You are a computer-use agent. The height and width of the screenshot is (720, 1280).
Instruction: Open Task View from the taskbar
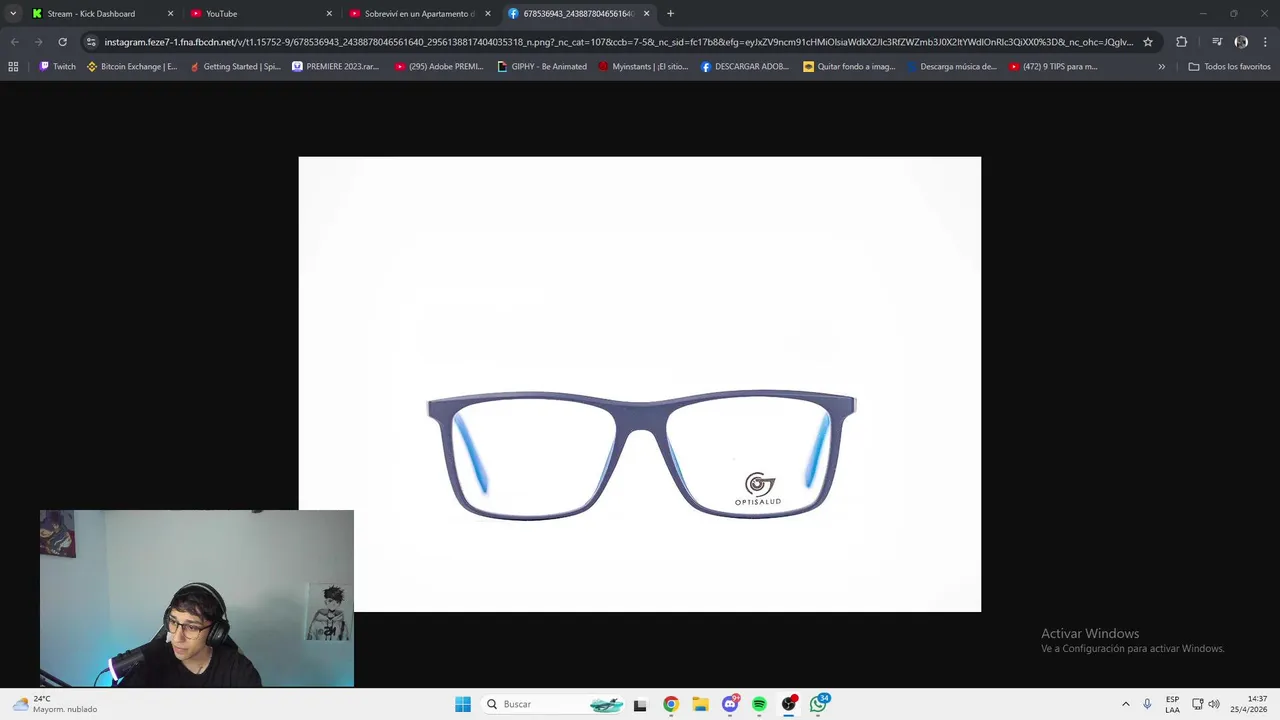pos(640,704)
